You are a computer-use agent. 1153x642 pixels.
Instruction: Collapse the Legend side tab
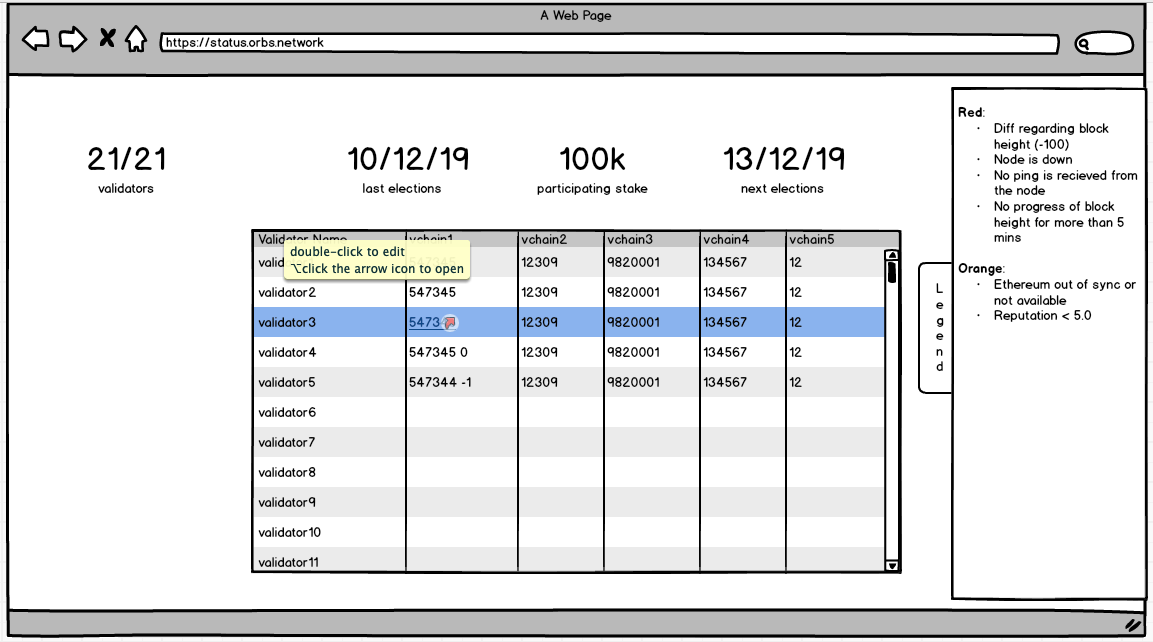point(936,327)
